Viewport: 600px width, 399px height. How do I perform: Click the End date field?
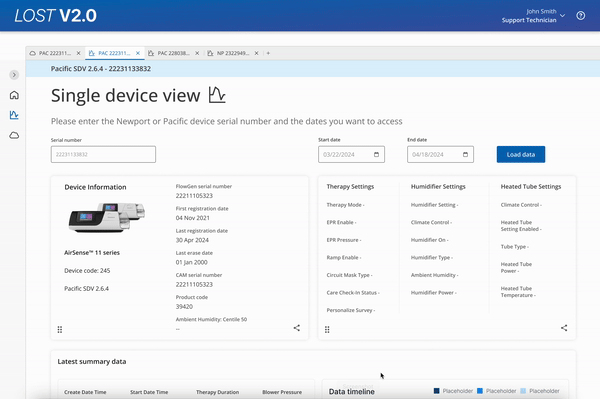(440, 154)
